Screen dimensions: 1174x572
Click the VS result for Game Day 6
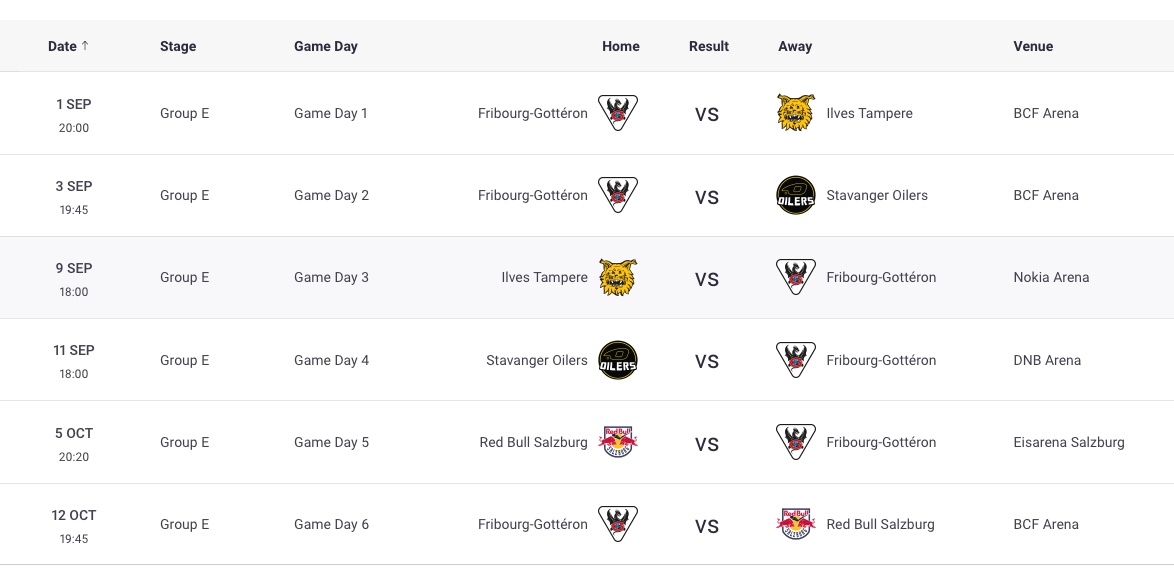click(707, 526)
